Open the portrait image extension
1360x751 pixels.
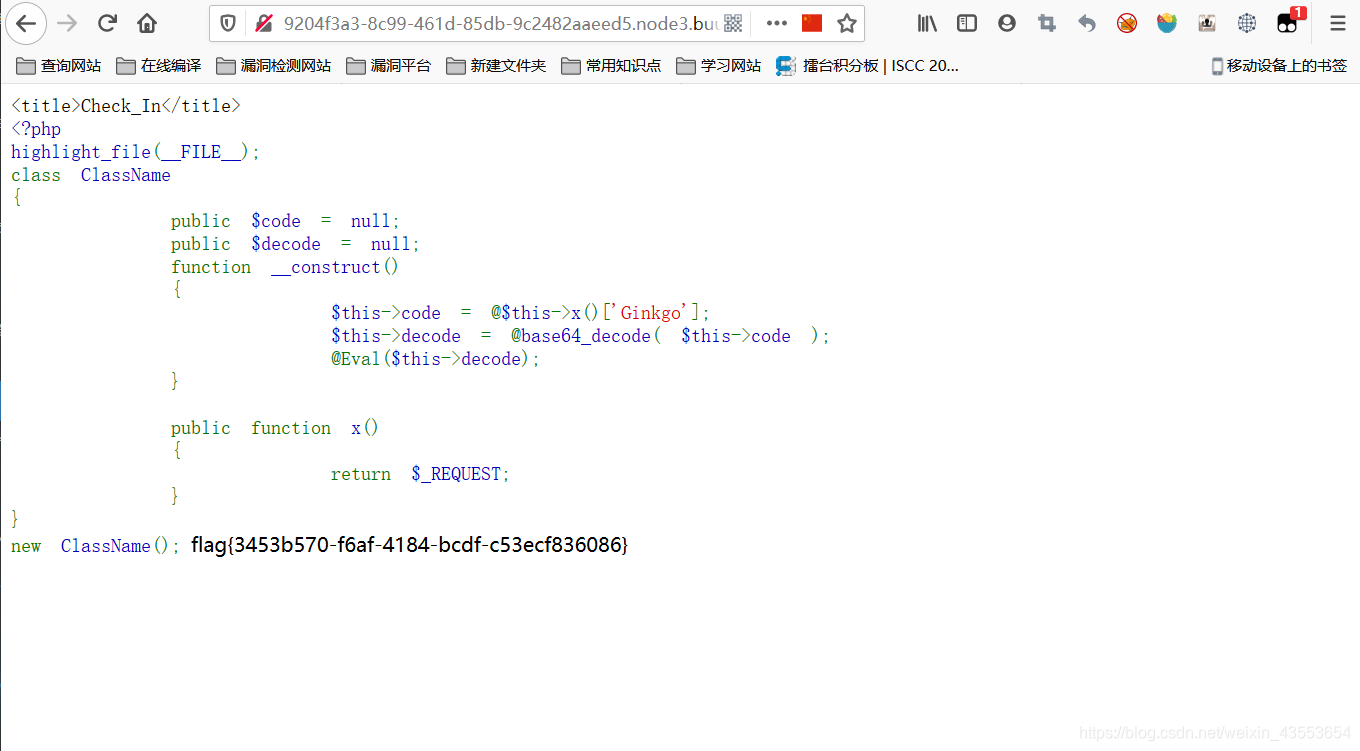(1207, 23)
